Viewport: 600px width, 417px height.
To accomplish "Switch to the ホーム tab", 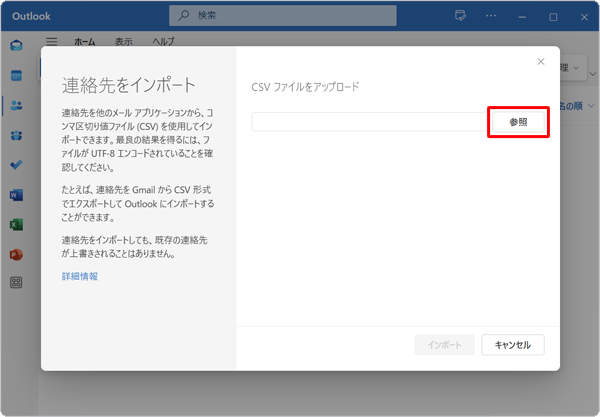I will 85,41.
